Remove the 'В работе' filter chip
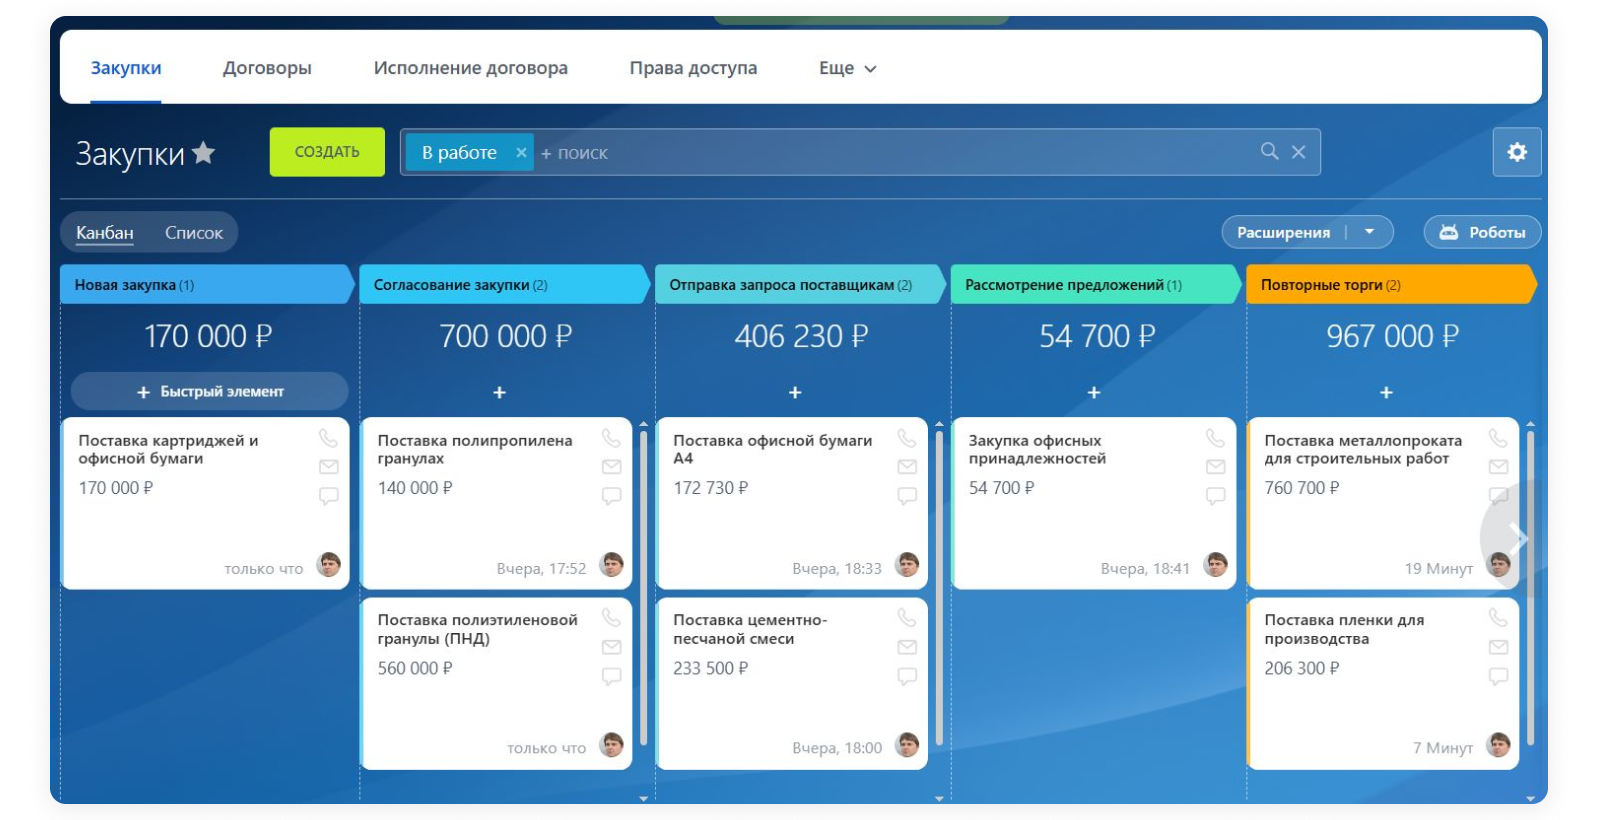Image resolution: width=1600 pixels, height=820 pixels. pos(521,152)
